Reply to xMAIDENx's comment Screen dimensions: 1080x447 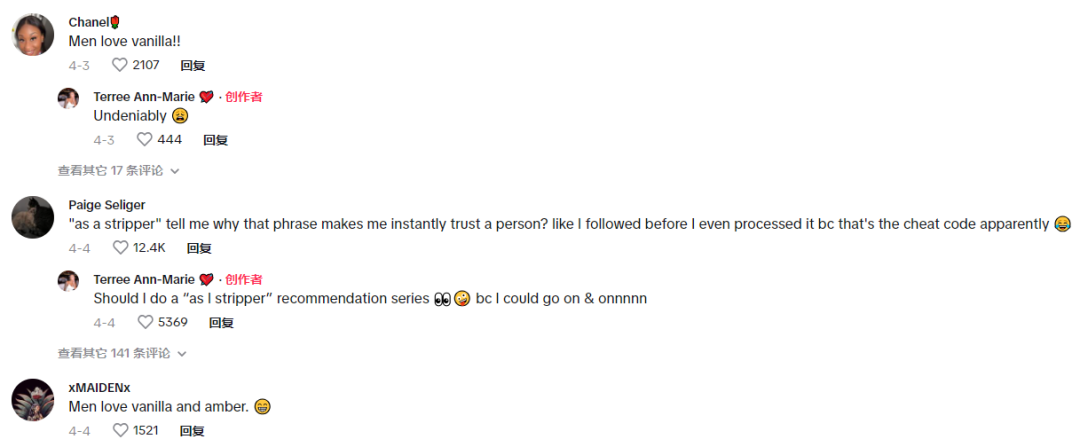click(192, 430)
